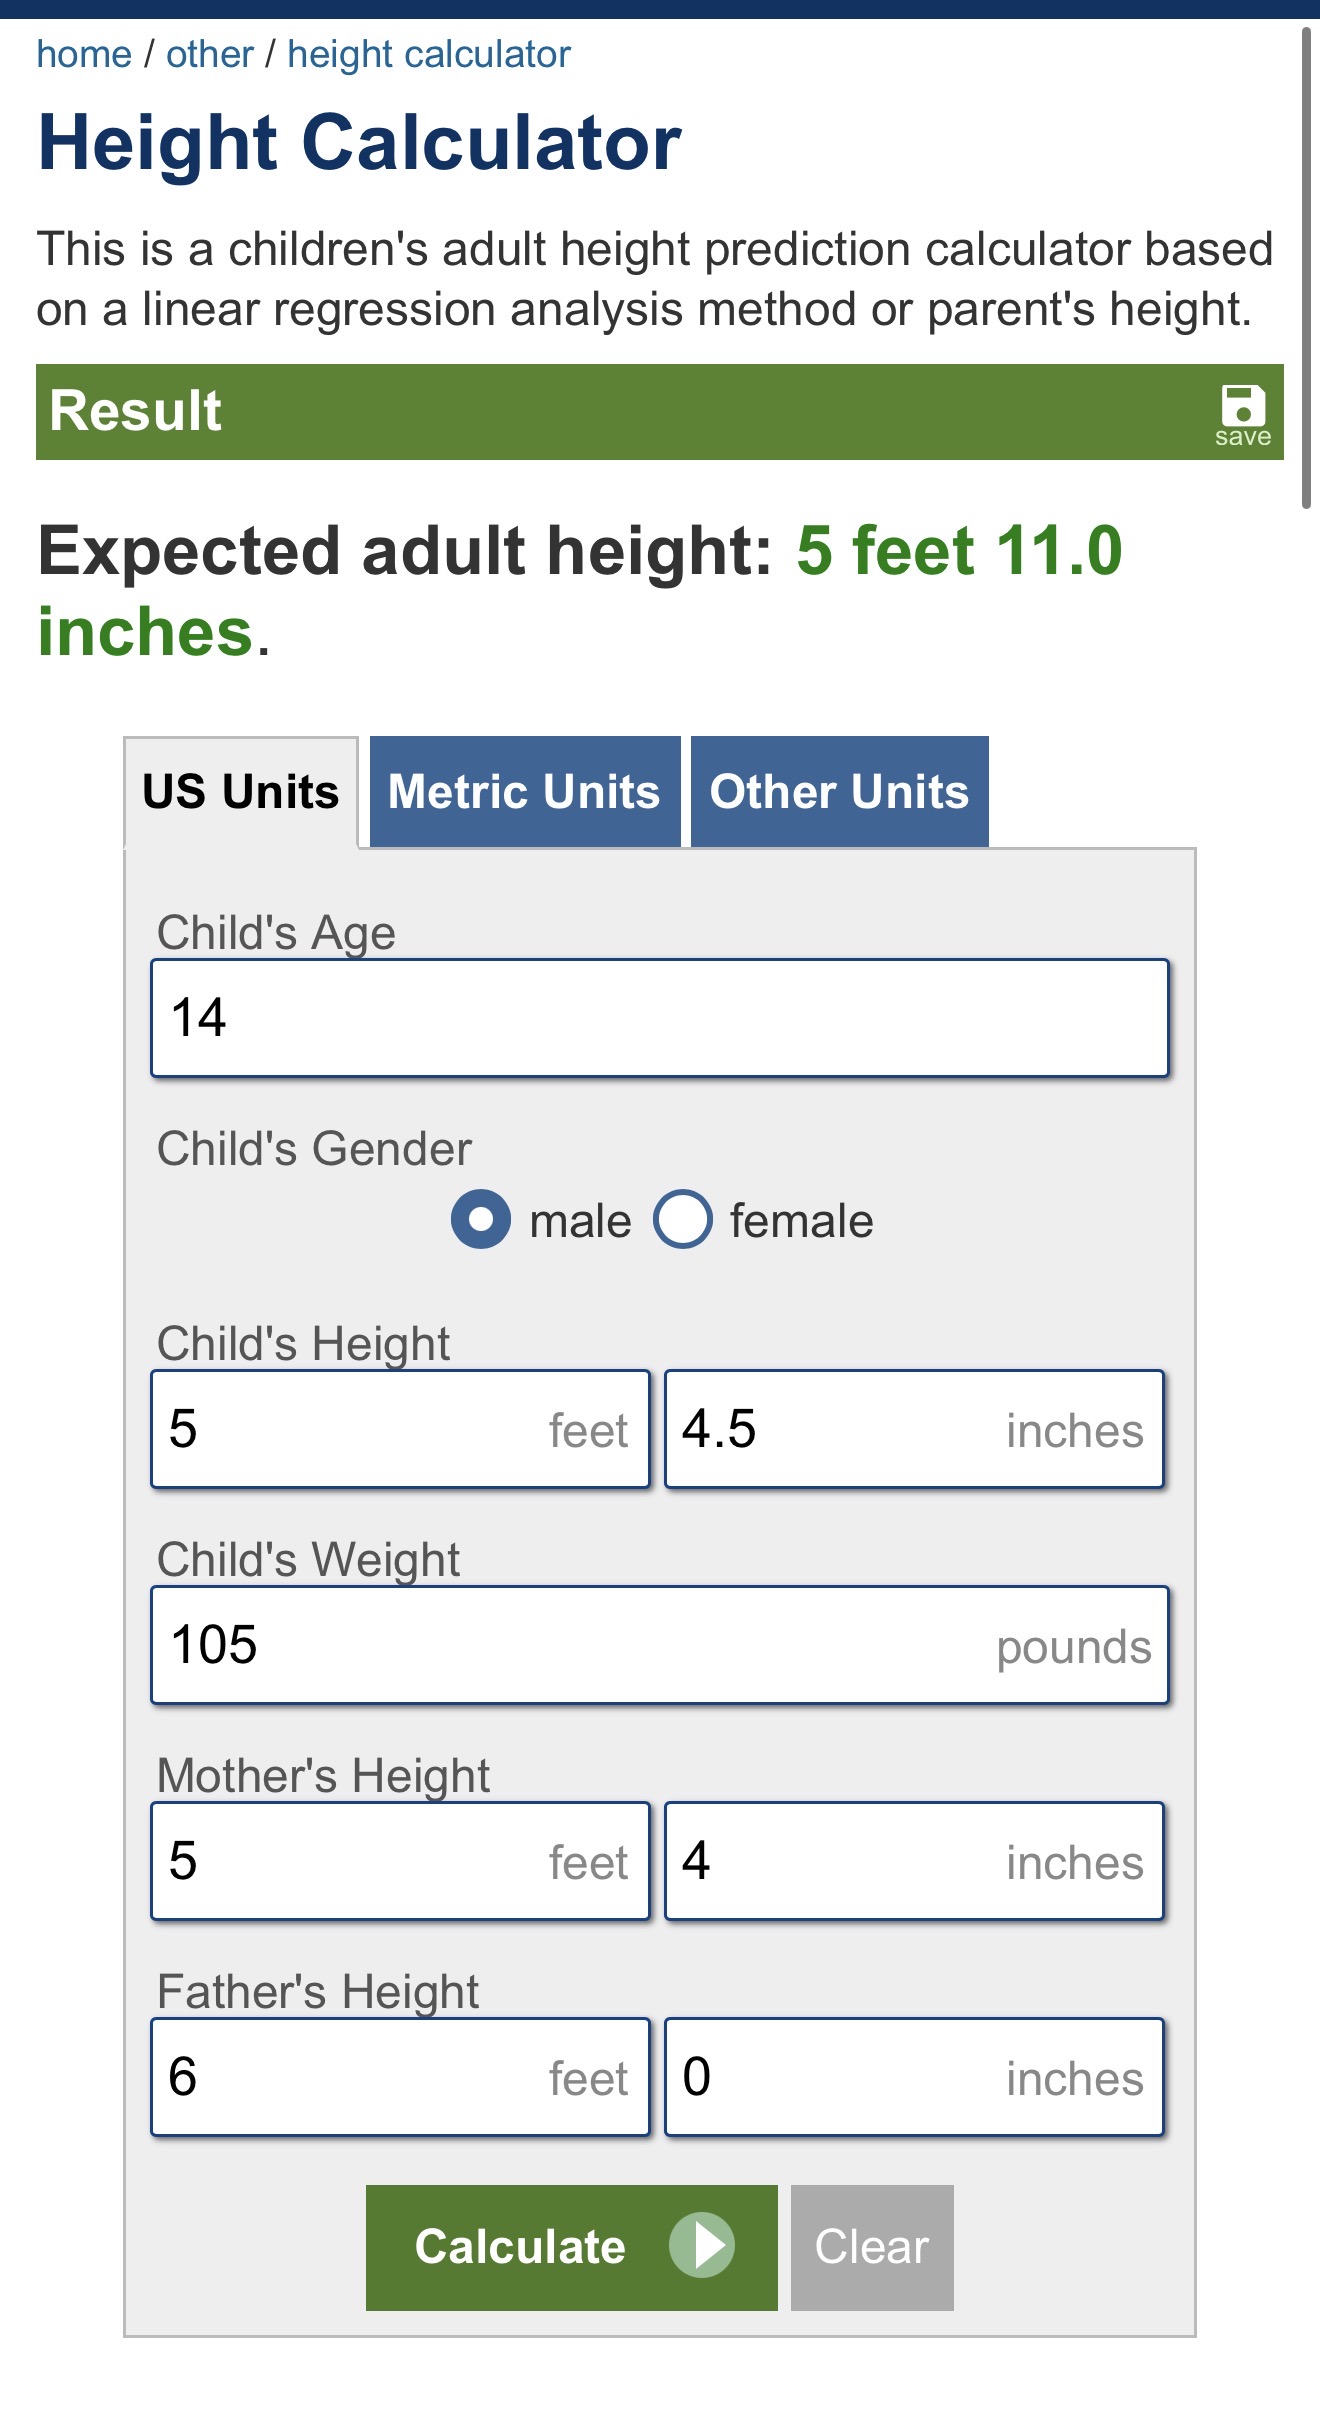Click the Father's Height inches field

pos(913,2077)
